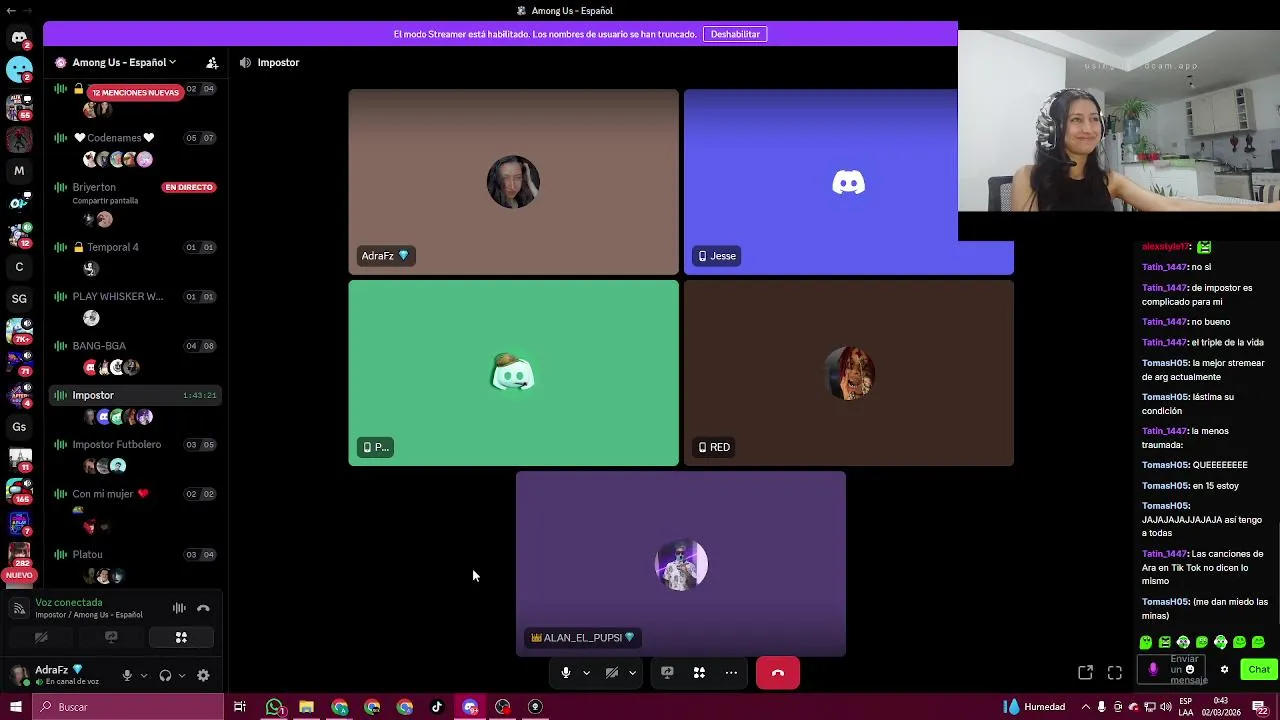Open output device arrow in user panel
The height and width of the screenshot is (720, 1280).
point(182,675)
